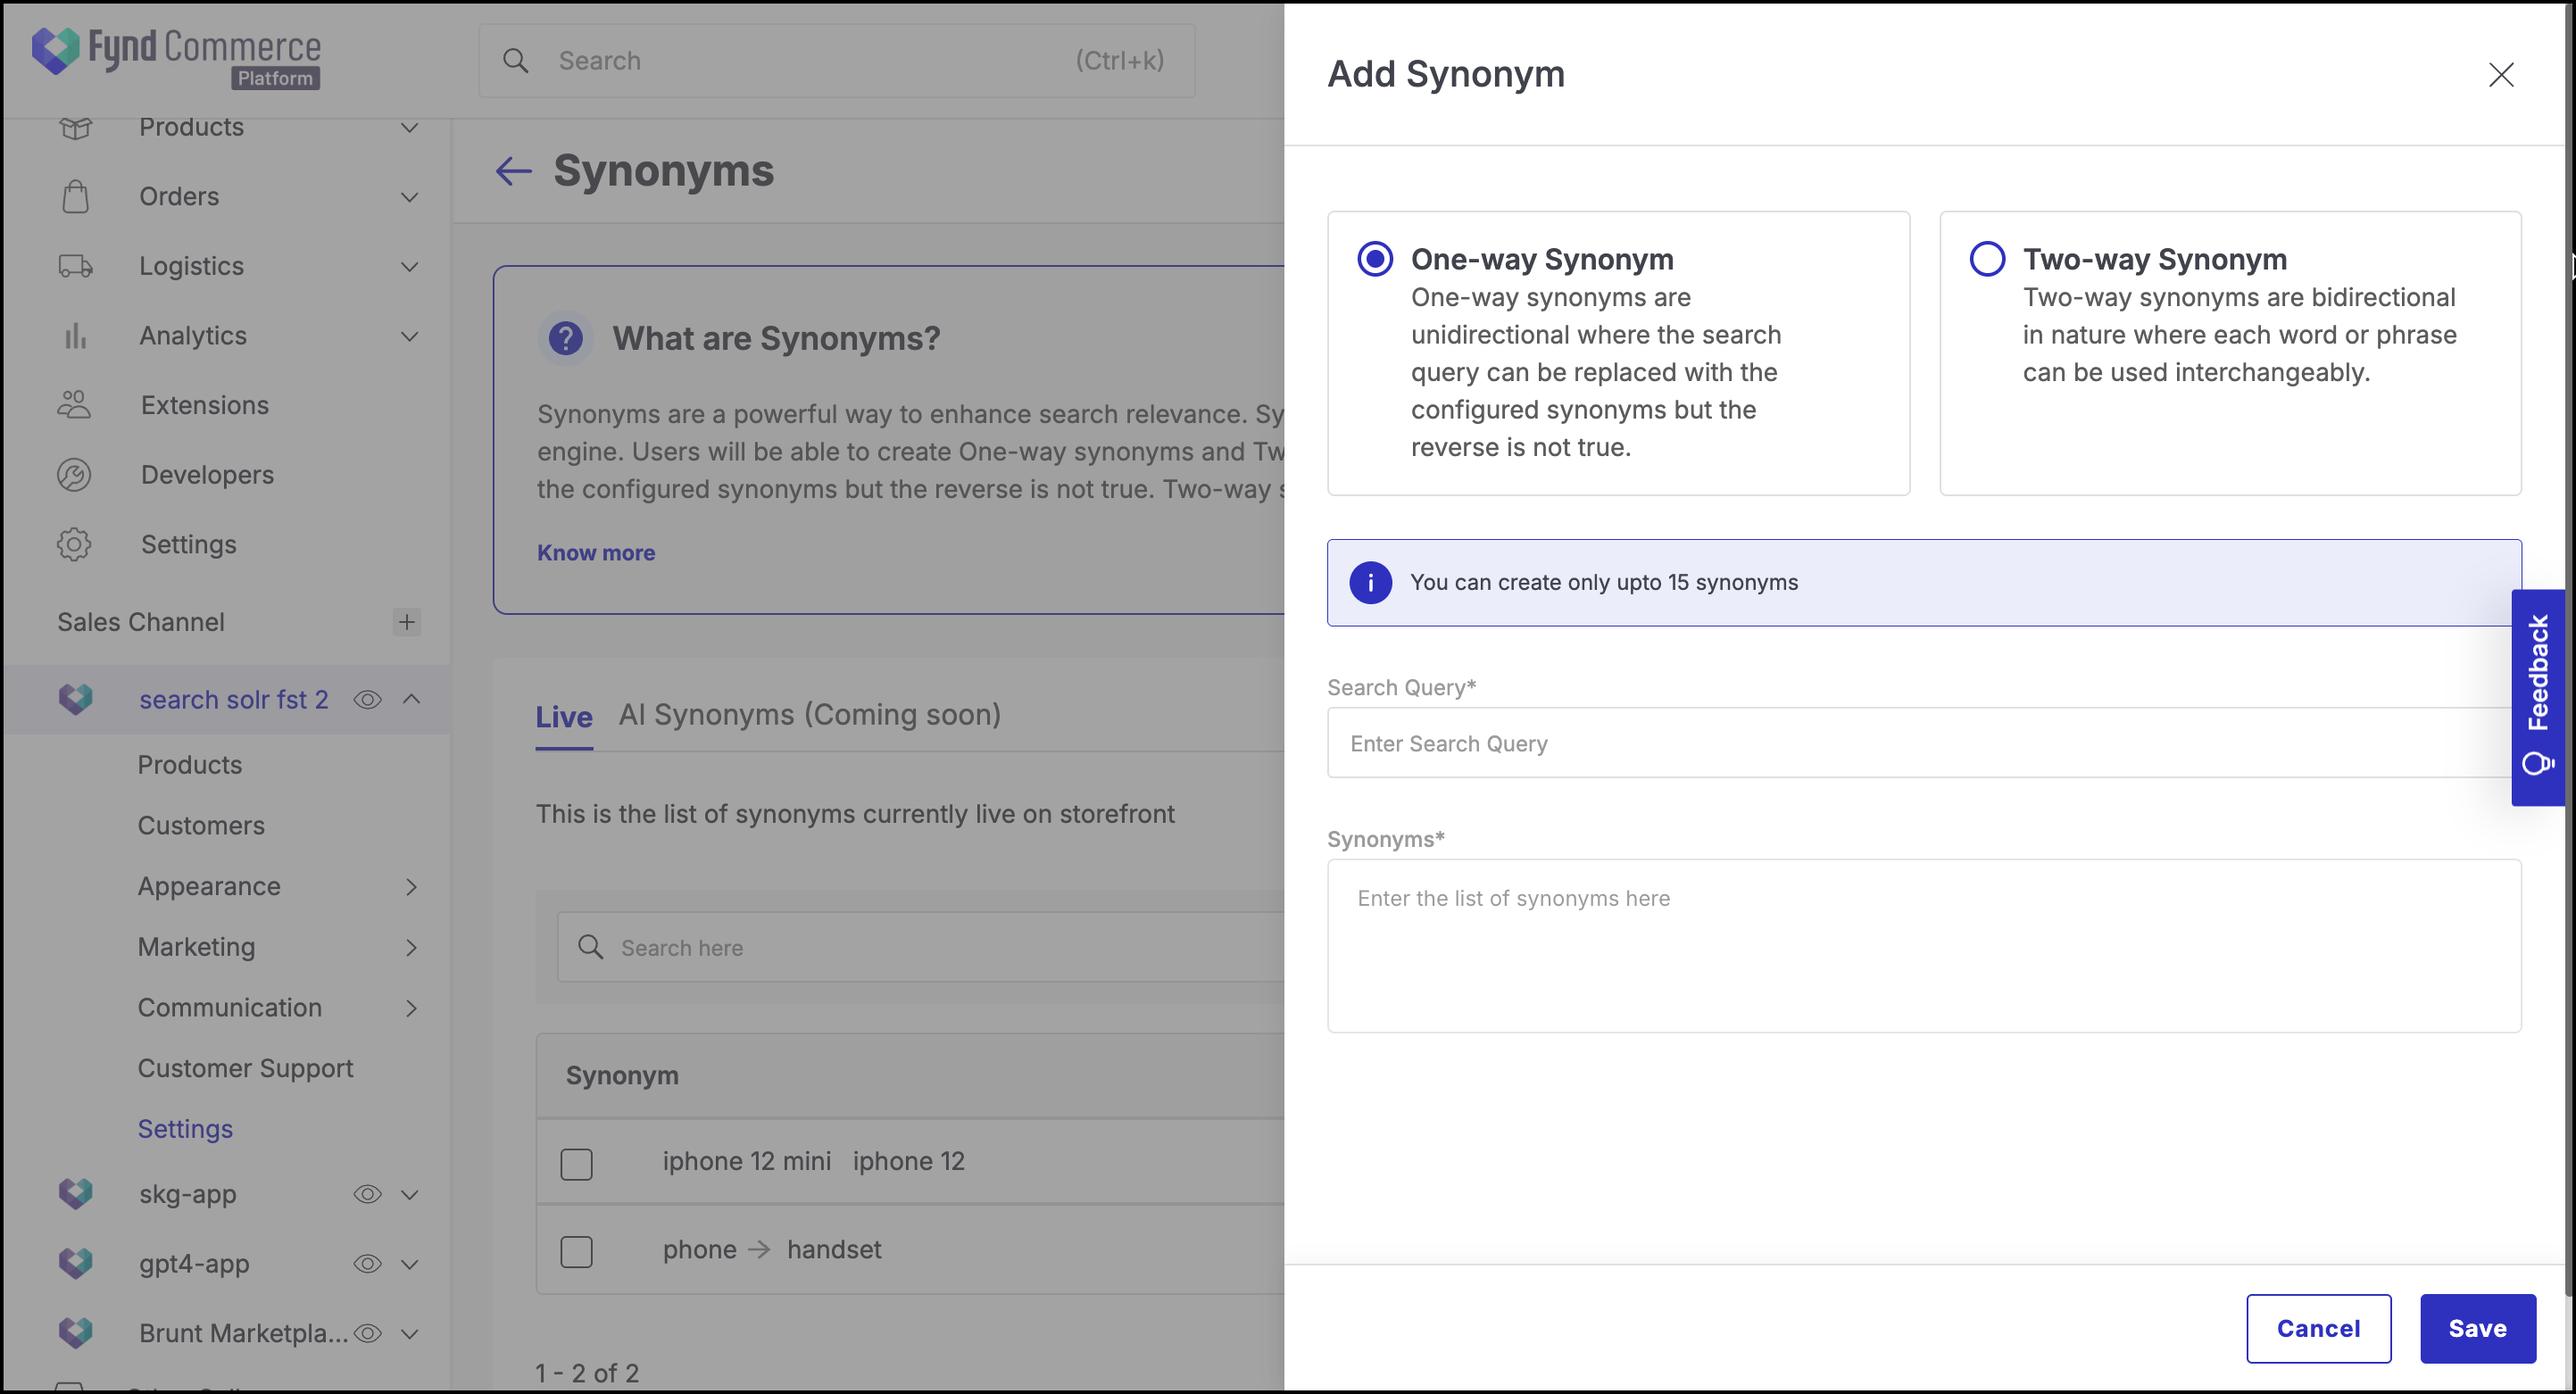Click the search solr fst 2 channel name
Image resolution: width=2576 pixels, height=1394 pixels.
234,700
